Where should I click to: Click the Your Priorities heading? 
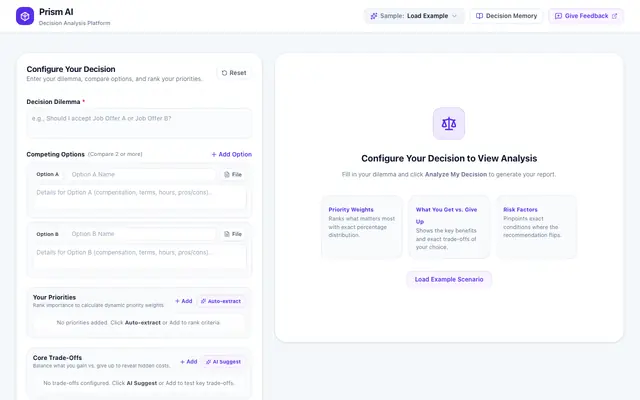click(x=54, y=298)
